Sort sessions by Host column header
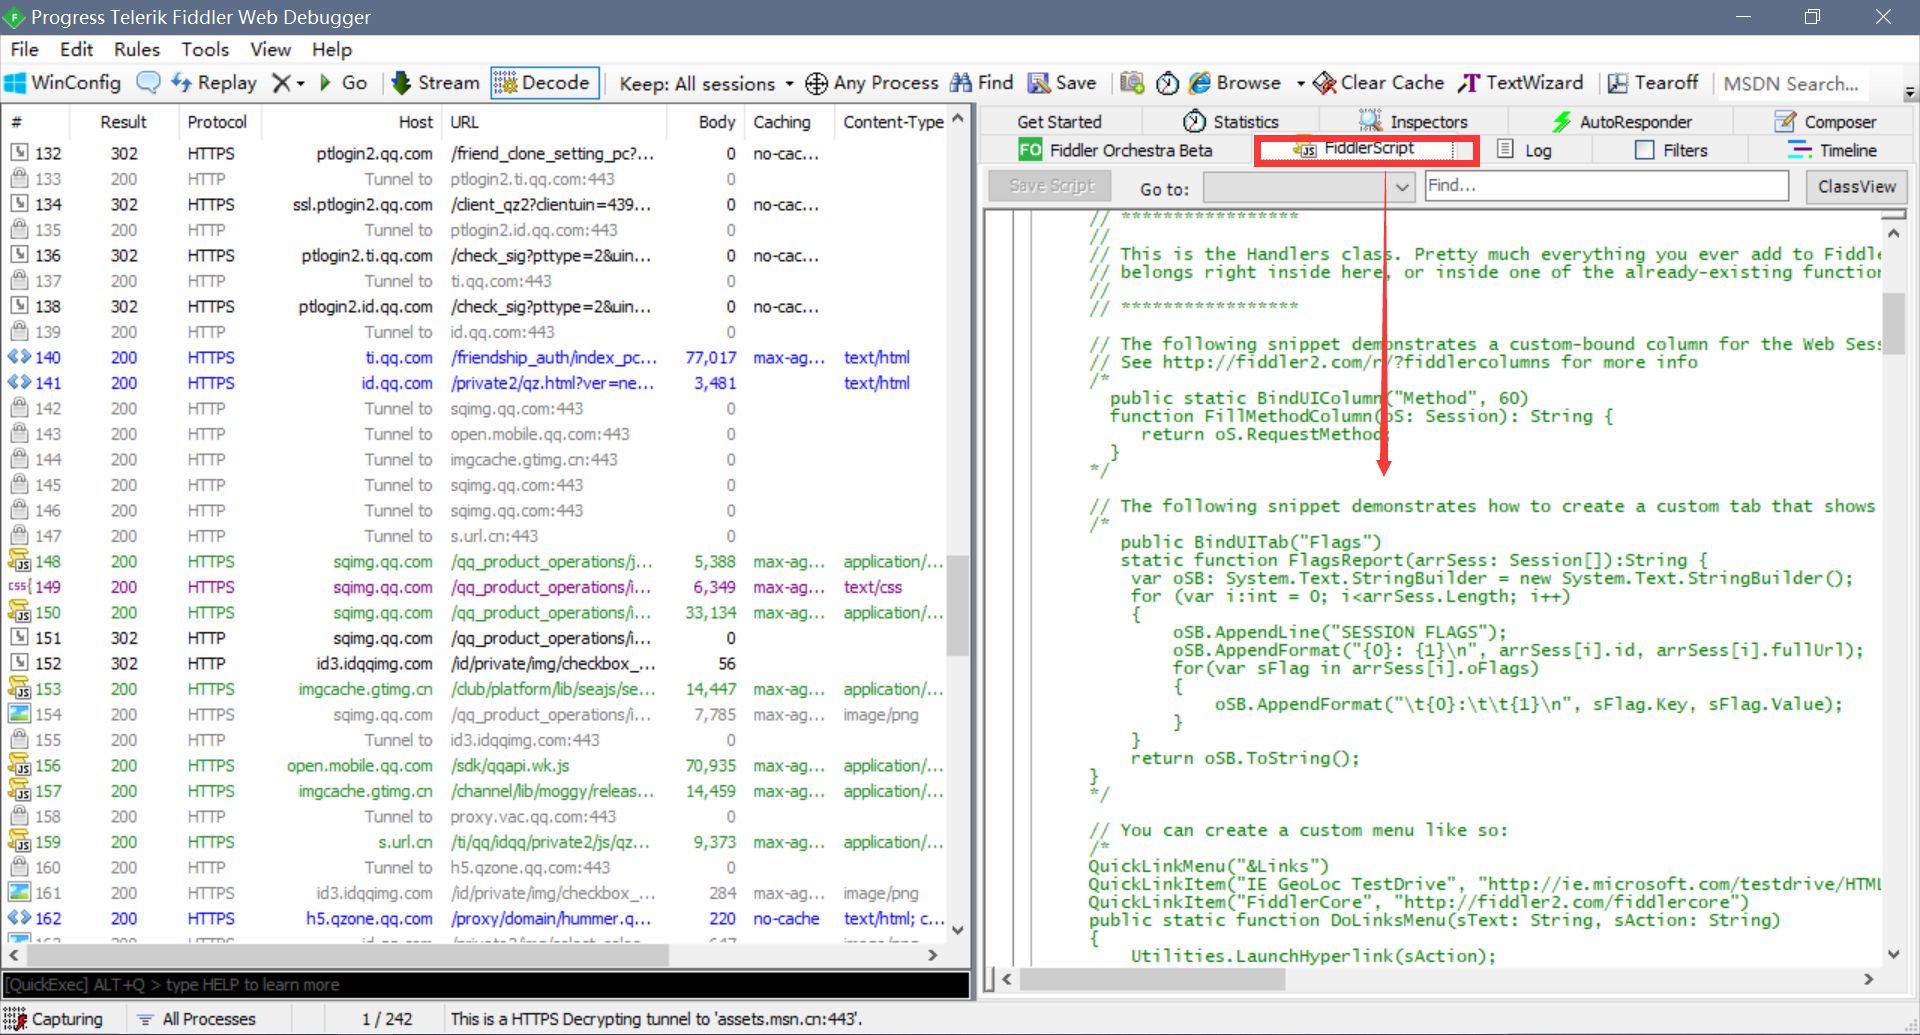The width and height of the screenshot is (1920, 1035). coord(352,122)
